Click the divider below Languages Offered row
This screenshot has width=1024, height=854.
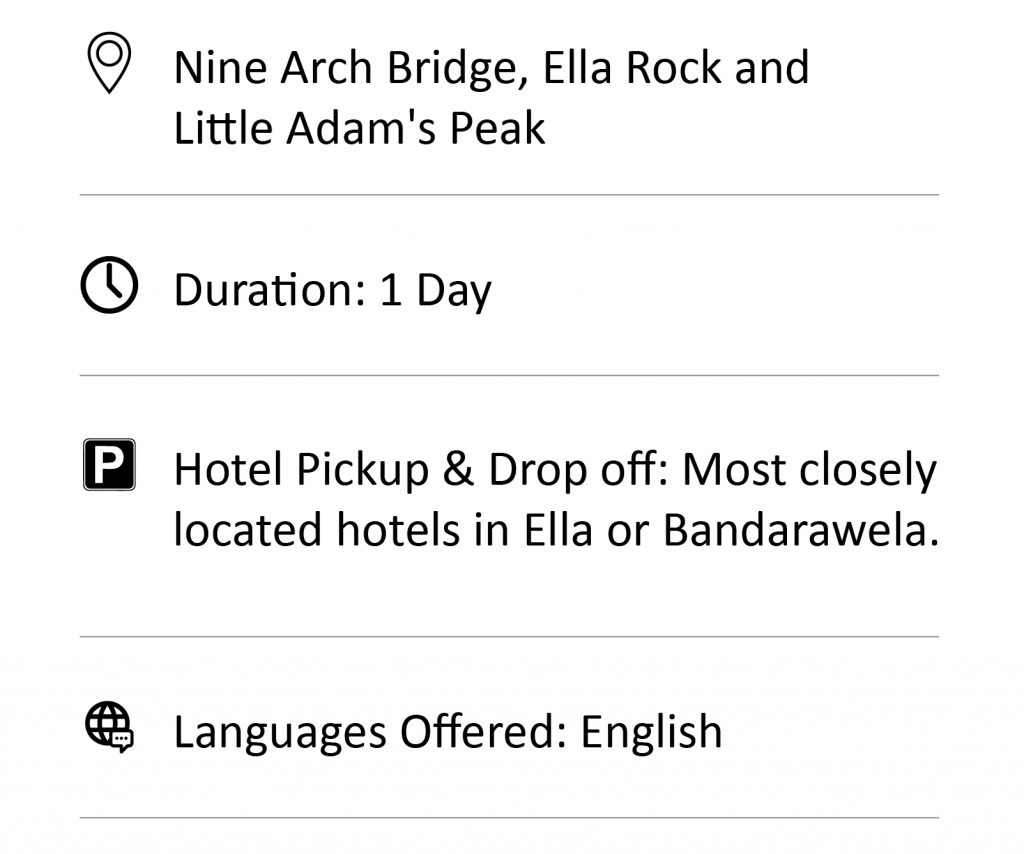pyautogui.click(x=509, y=817)
